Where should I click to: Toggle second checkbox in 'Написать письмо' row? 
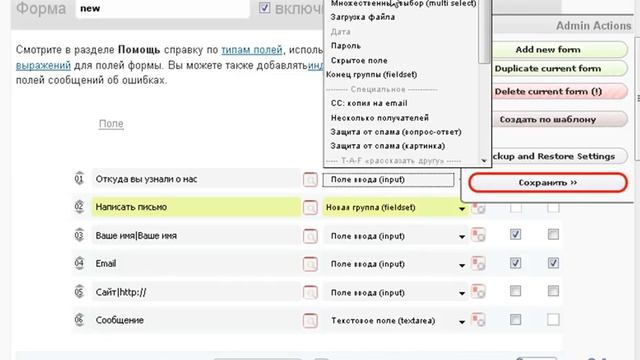(x=553, y=207)
